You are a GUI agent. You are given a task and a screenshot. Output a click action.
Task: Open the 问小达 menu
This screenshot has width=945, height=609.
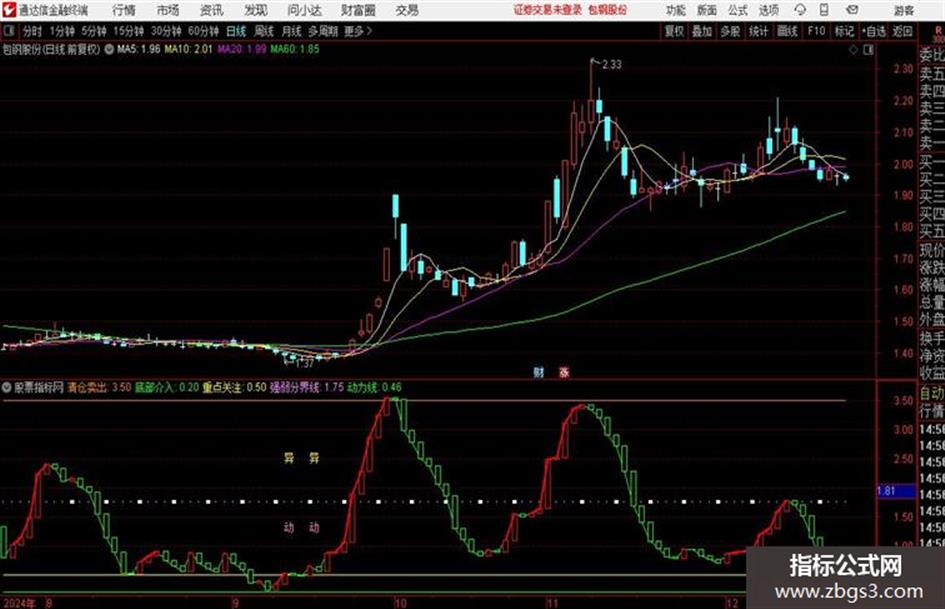304,10
